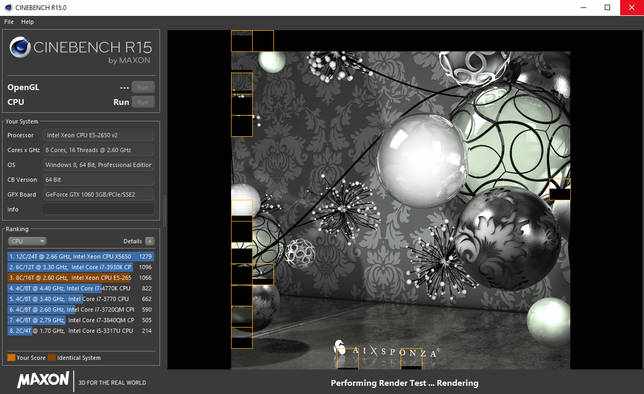Maximize the Cinebench window

pos(607,7)
